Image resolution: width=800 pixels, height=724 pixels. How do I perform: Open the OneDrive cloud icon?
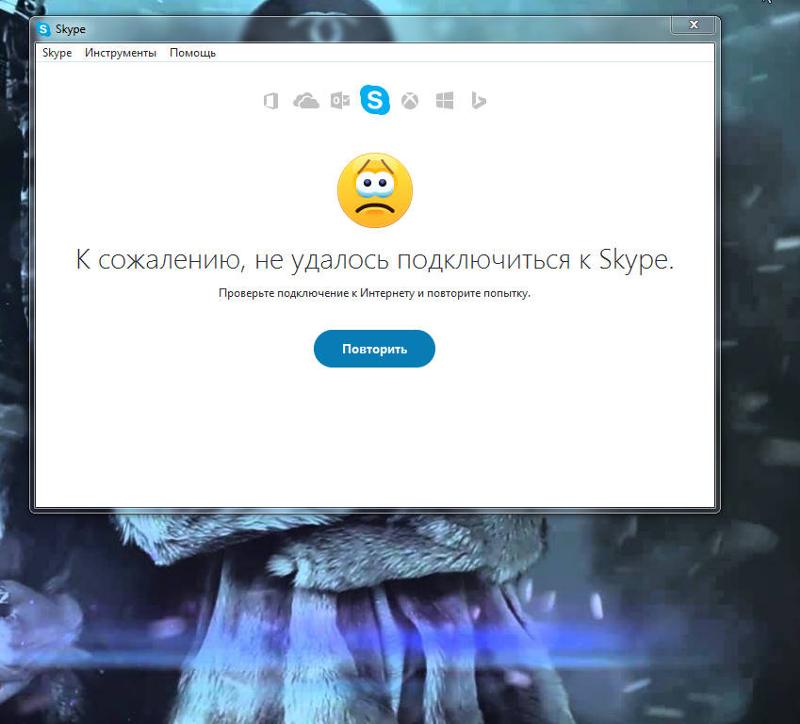tap(306, 101)
